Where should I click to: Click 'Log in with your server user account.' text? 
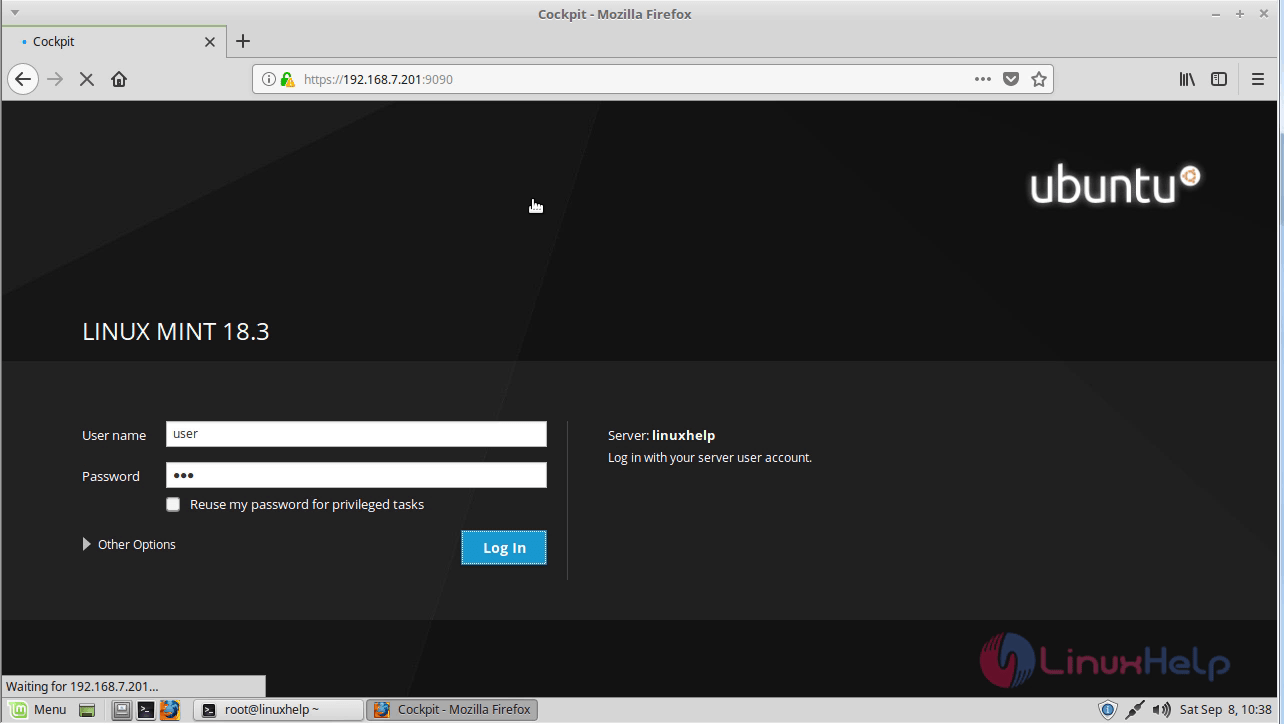(x=710, y=458)
